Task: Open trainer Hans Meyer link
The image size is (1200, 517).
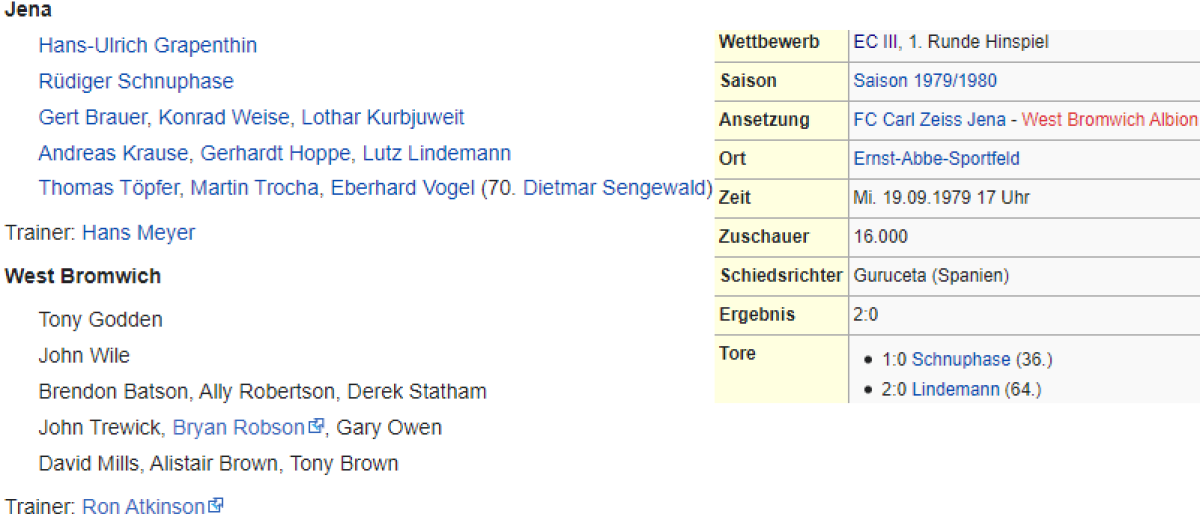Action: (x=138, y=233)
